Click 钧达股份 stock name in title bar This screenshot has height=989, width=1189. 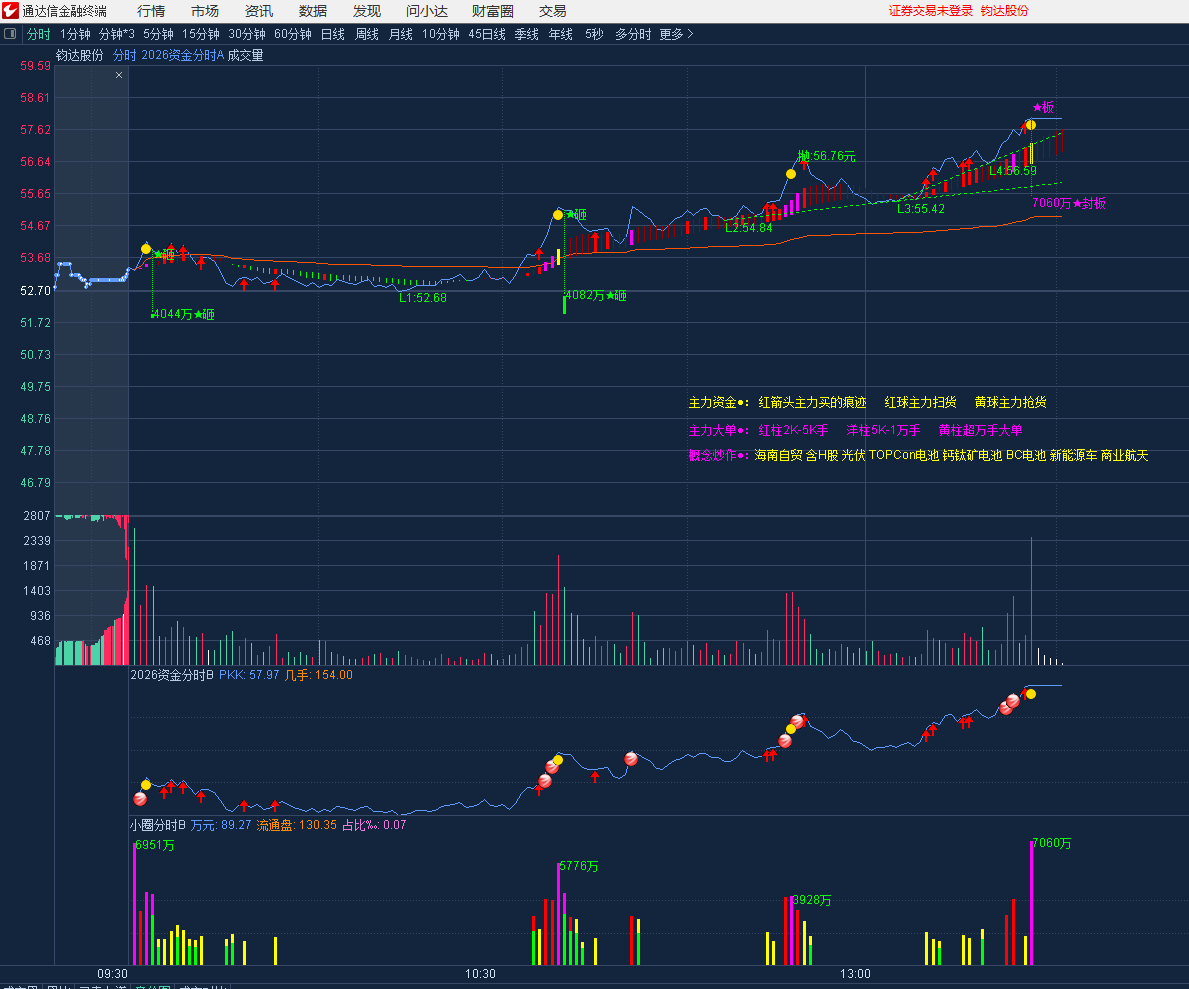[1004, 11]
